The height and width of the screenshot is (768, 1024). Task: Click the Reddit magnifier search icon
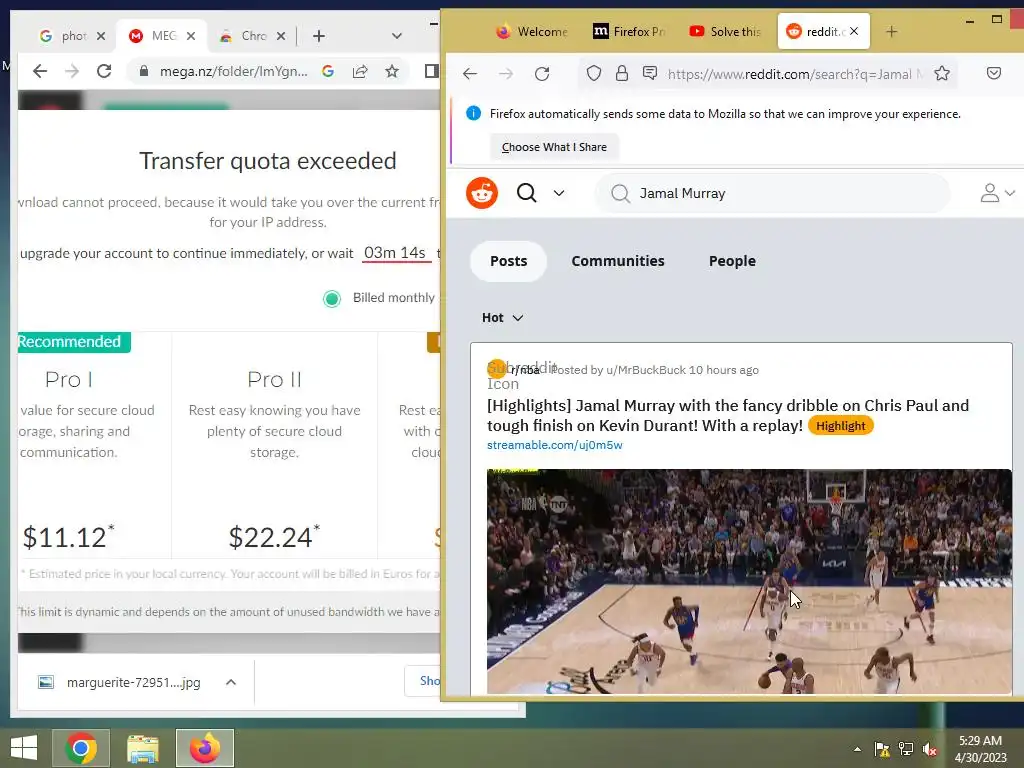point(526,193)
